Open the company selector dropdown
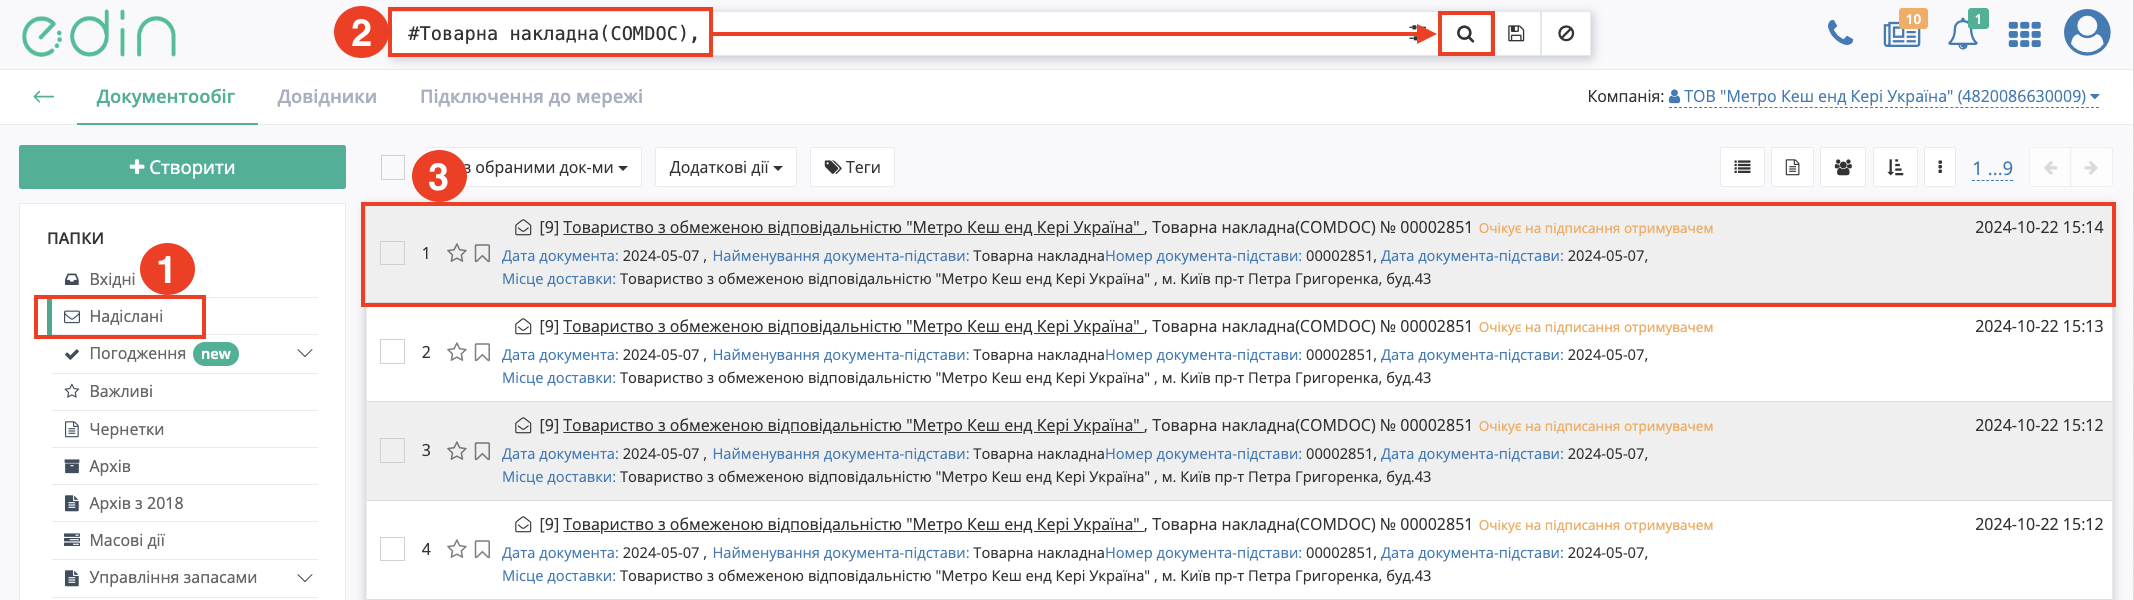 [x=1884, y=97]
